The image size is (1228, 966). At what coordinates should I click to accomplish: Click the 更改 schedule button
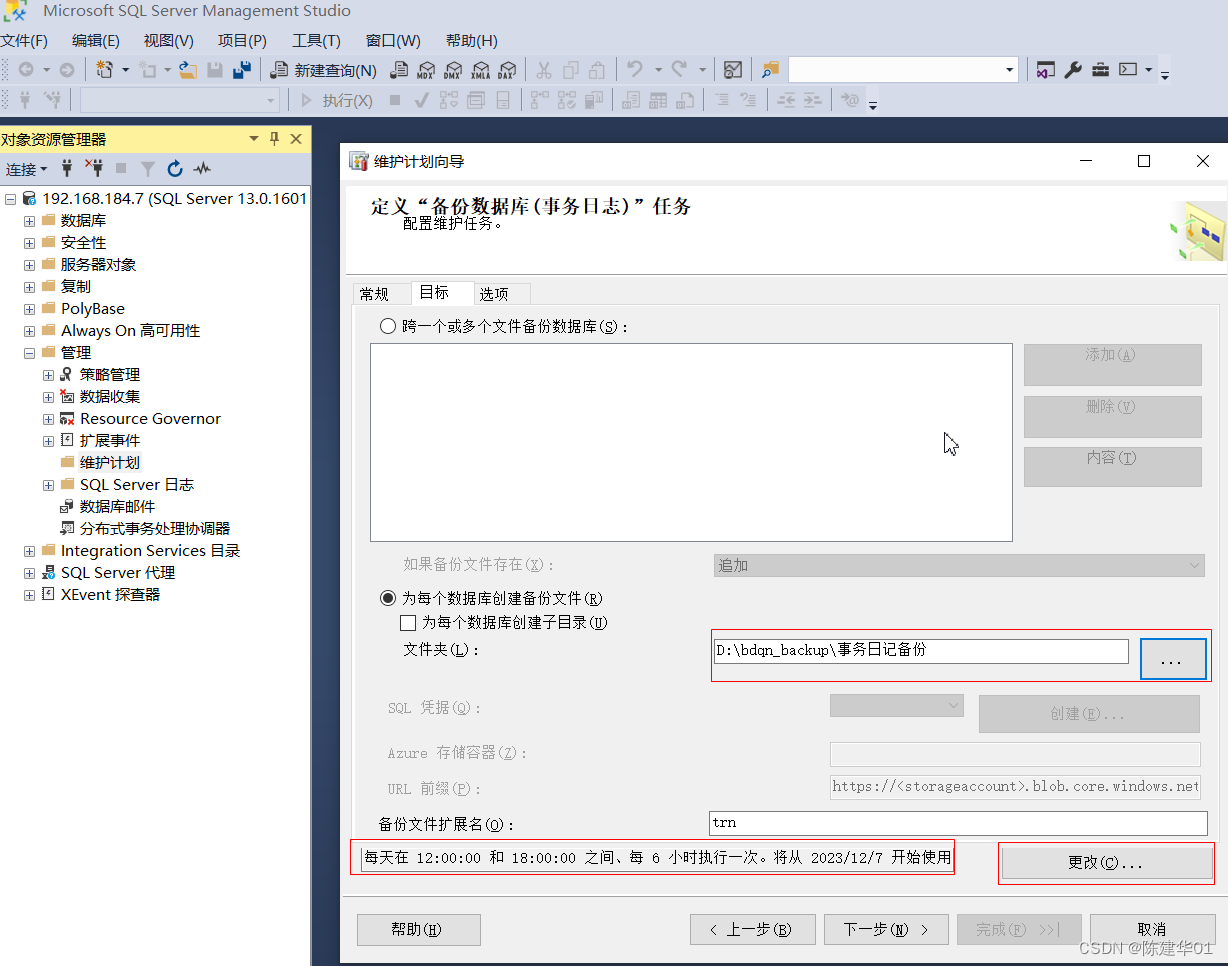click(1106, 862)
